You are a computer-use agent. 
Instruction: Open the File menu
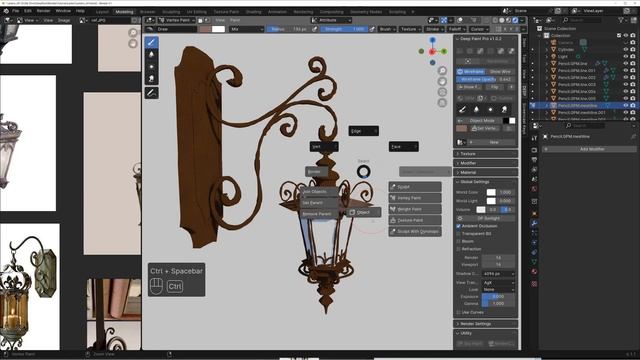coord(16,11)
